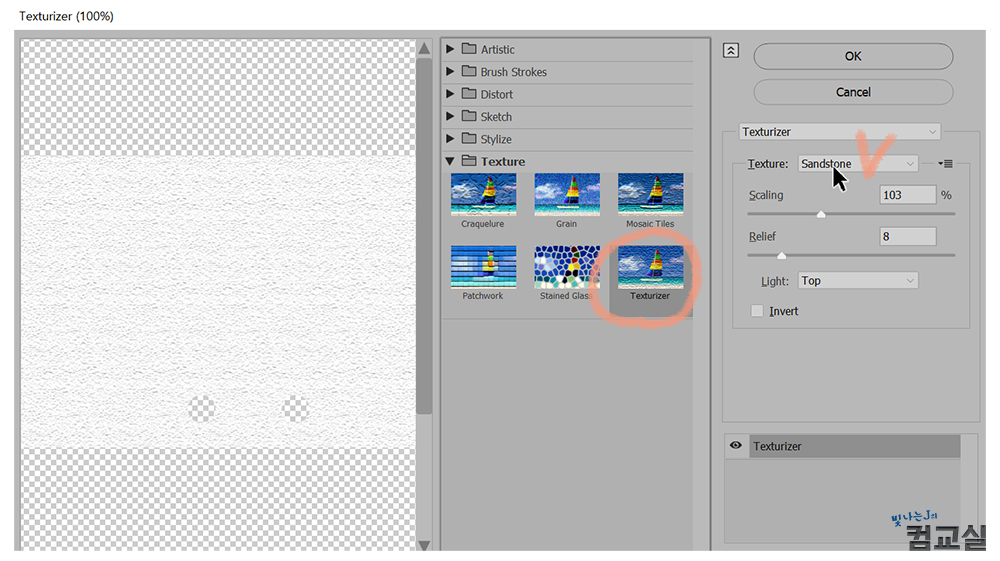Click the preview vertical scrollbar thumb
1000x561 pixels.
click(x=424, y=236)
